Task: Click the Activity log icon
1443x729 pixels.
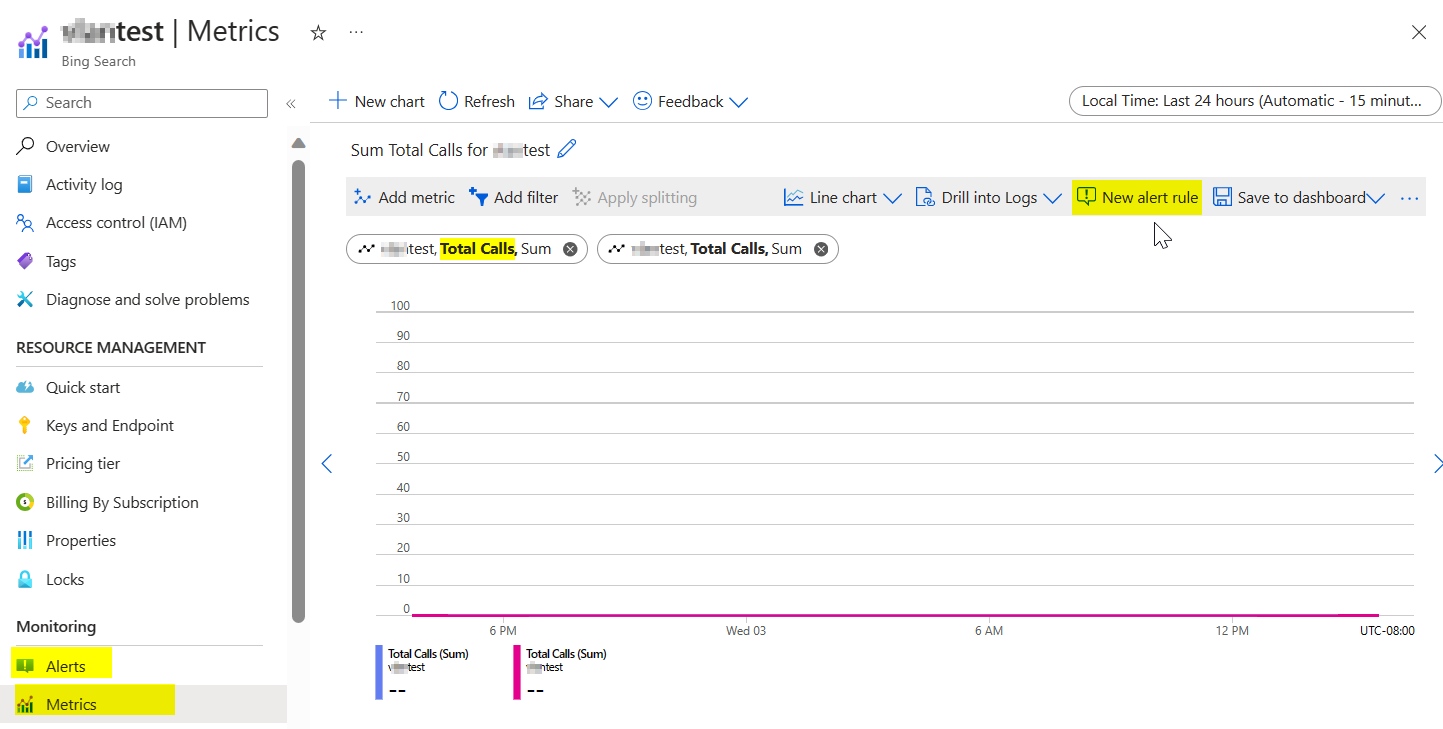Action: (x=25, y=184)
